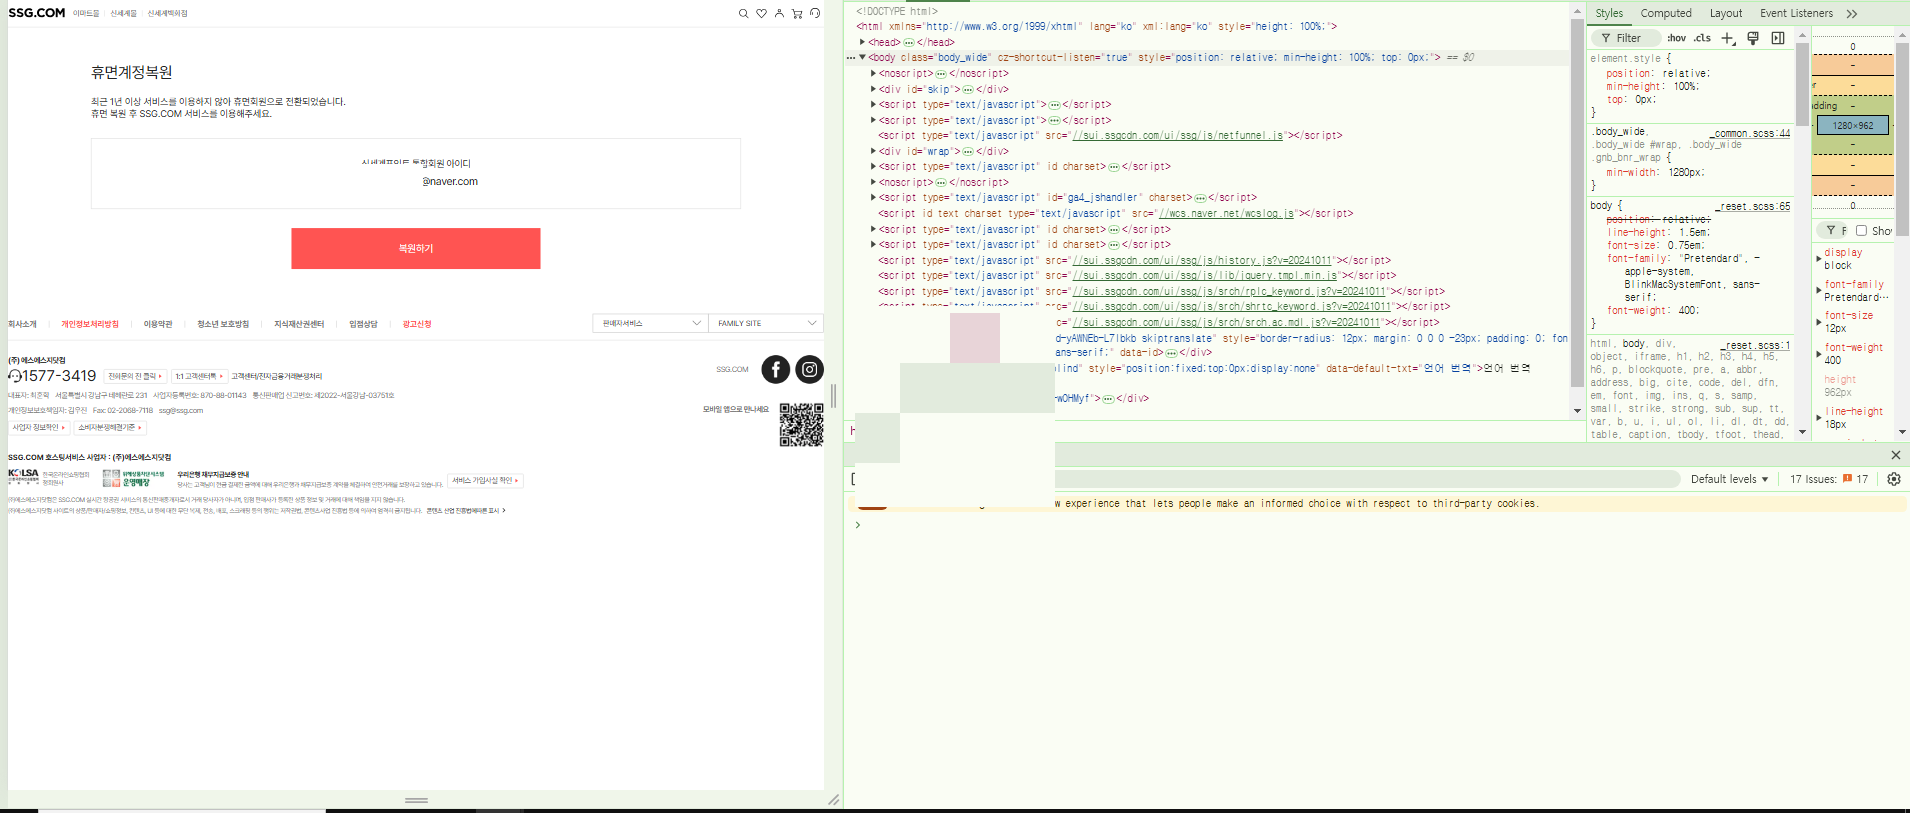Expand the div id="wrap" node
1910x813 pixels.
click(x=873, y=151)
